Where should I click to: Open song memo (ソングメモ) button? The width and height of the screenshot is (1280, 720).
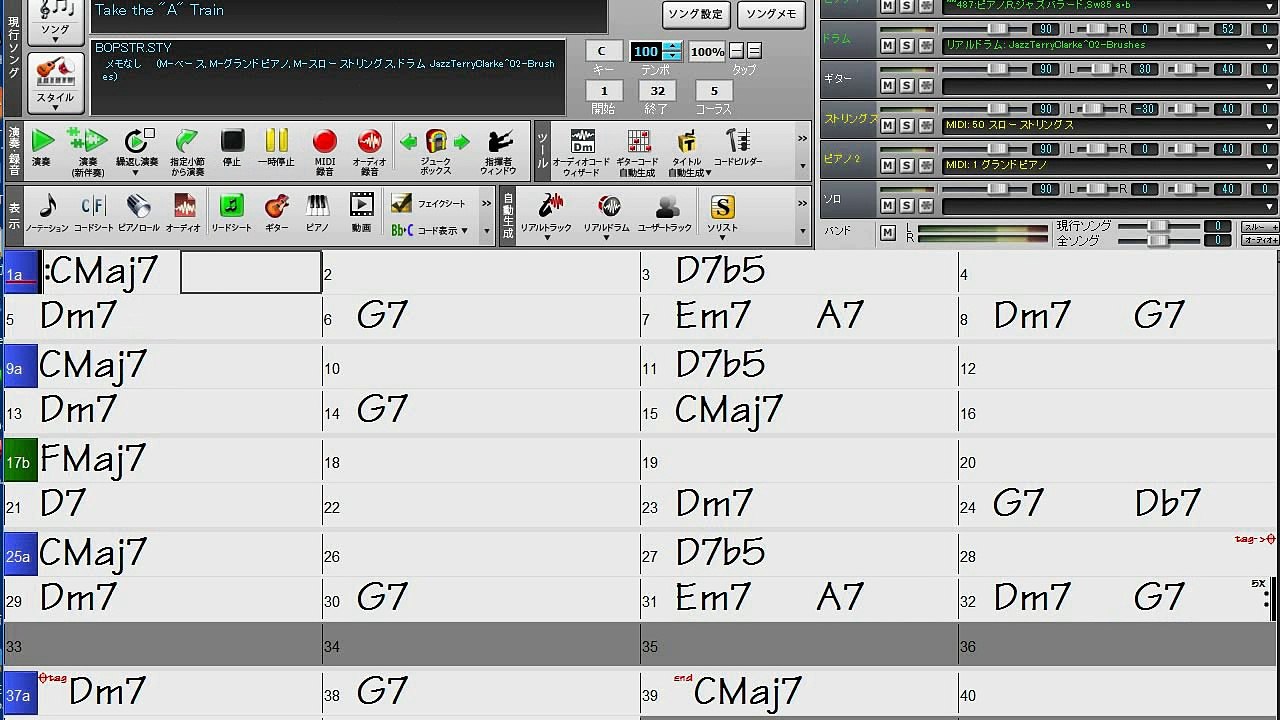(771, 14)
